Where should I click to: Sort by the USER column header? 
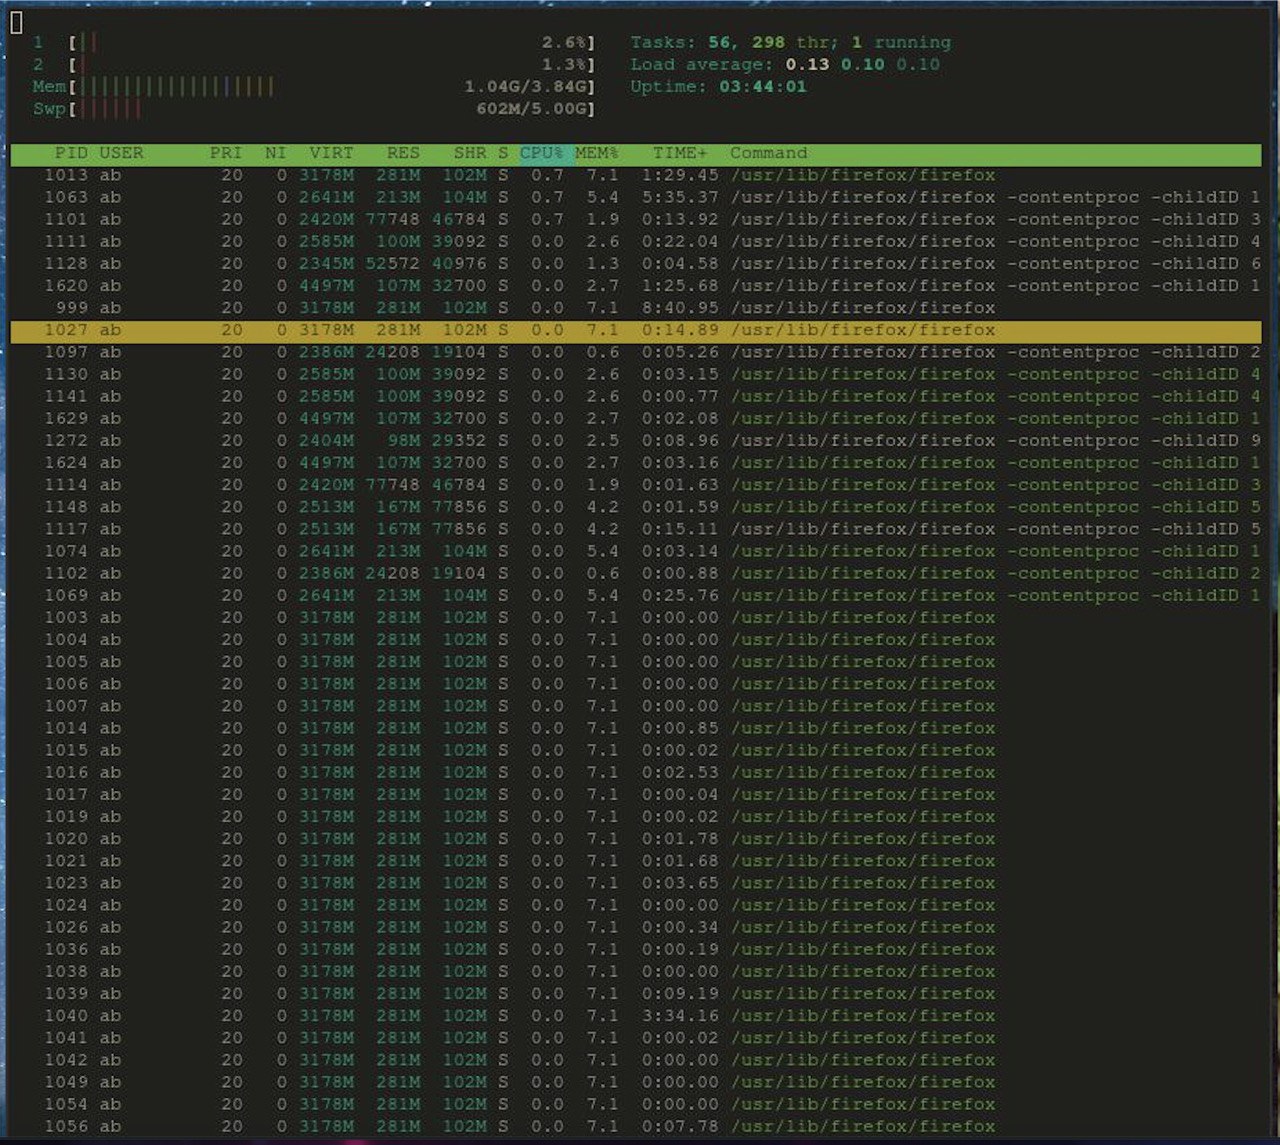point(121,153)
